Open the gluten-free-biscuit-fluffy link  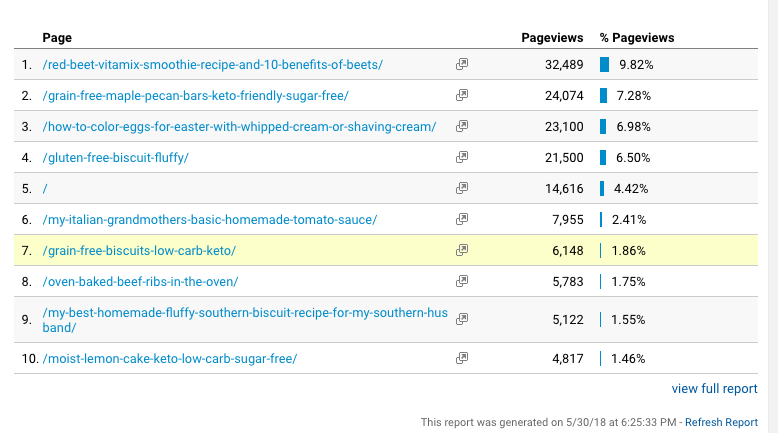pyautogui.click(x=116, y=158)
